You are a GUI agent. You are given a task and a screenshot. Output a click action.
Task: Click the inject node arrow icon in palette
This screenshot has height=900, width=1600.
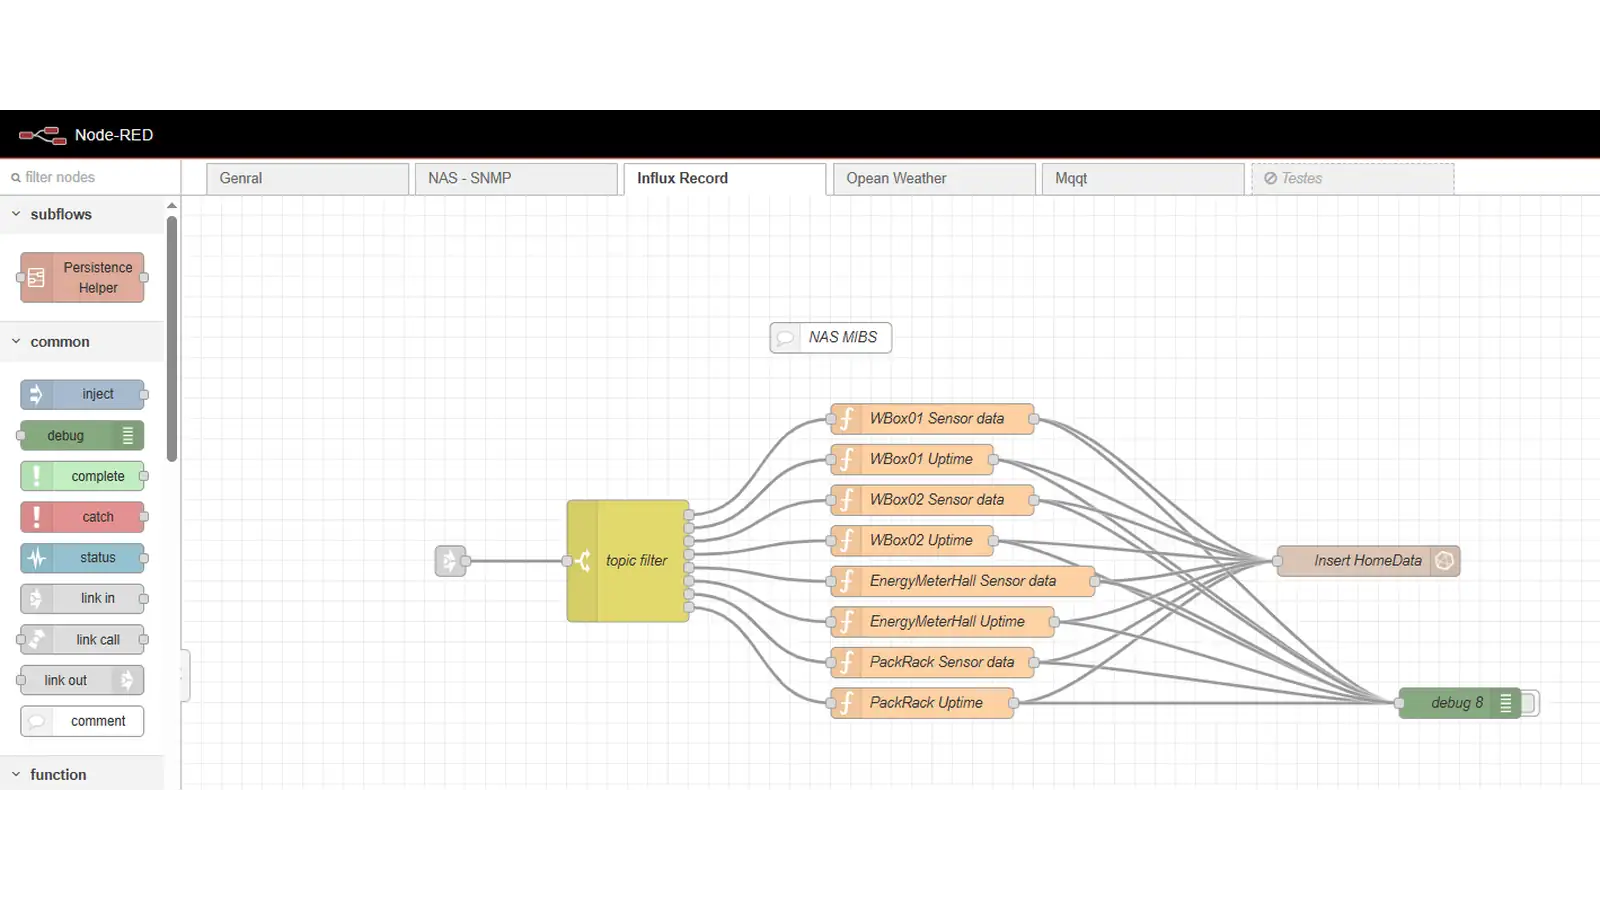pos(36,394)
